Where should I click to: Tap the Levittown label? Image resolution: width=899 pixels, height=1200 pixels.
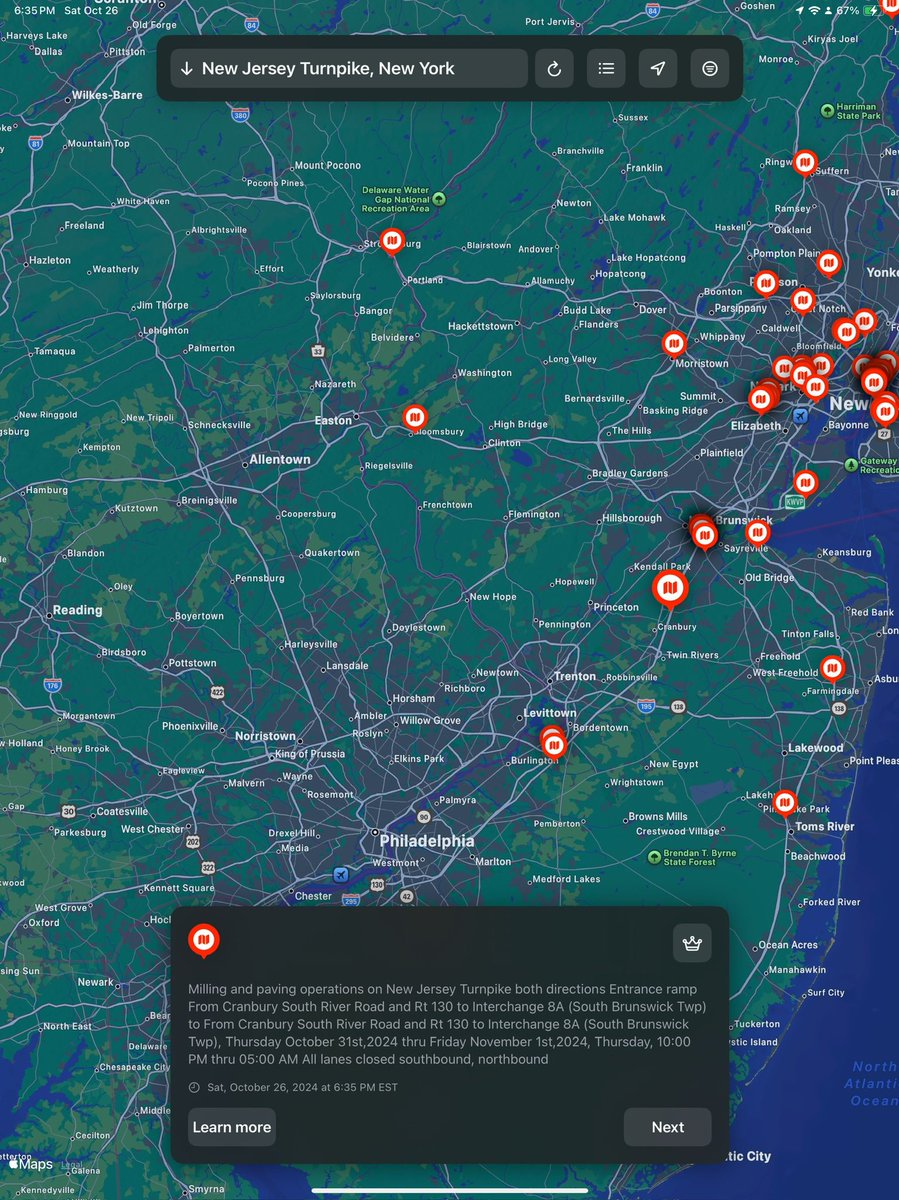tap(550, 713)
